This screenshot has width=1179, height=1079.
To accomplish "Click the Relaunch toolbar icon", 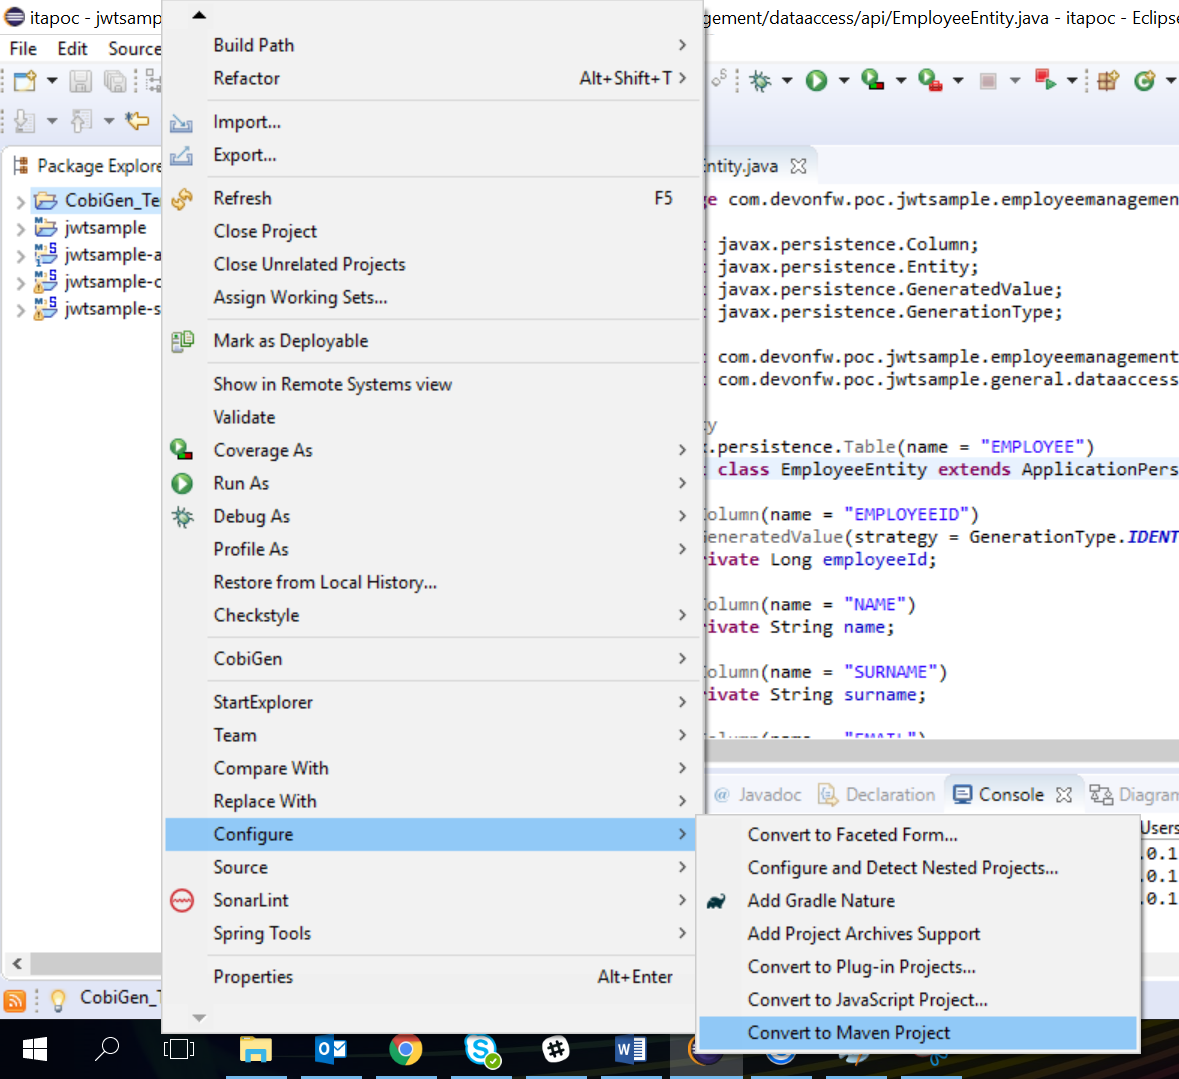I will pyautogui.click(x=1045, y=81).
